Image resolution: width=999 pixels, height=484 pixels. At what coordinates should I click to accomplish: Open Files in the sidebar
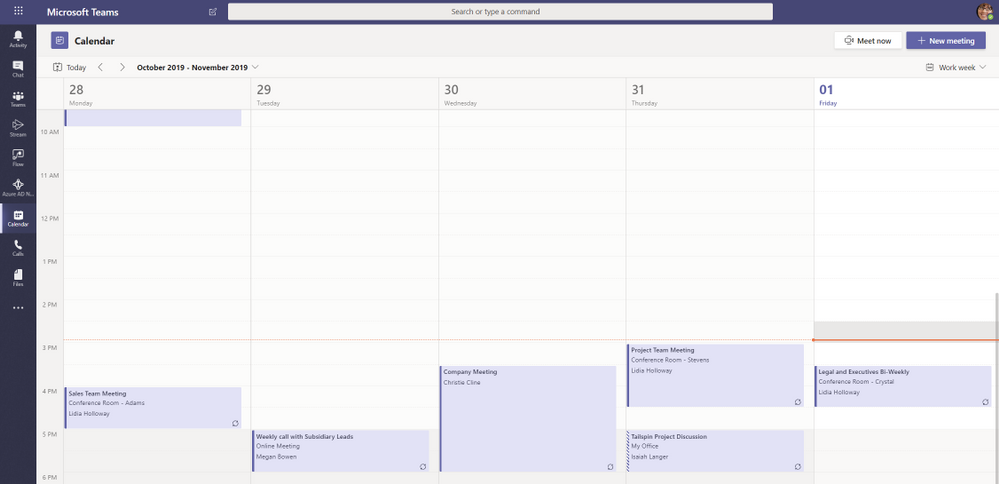click(18, 278)
